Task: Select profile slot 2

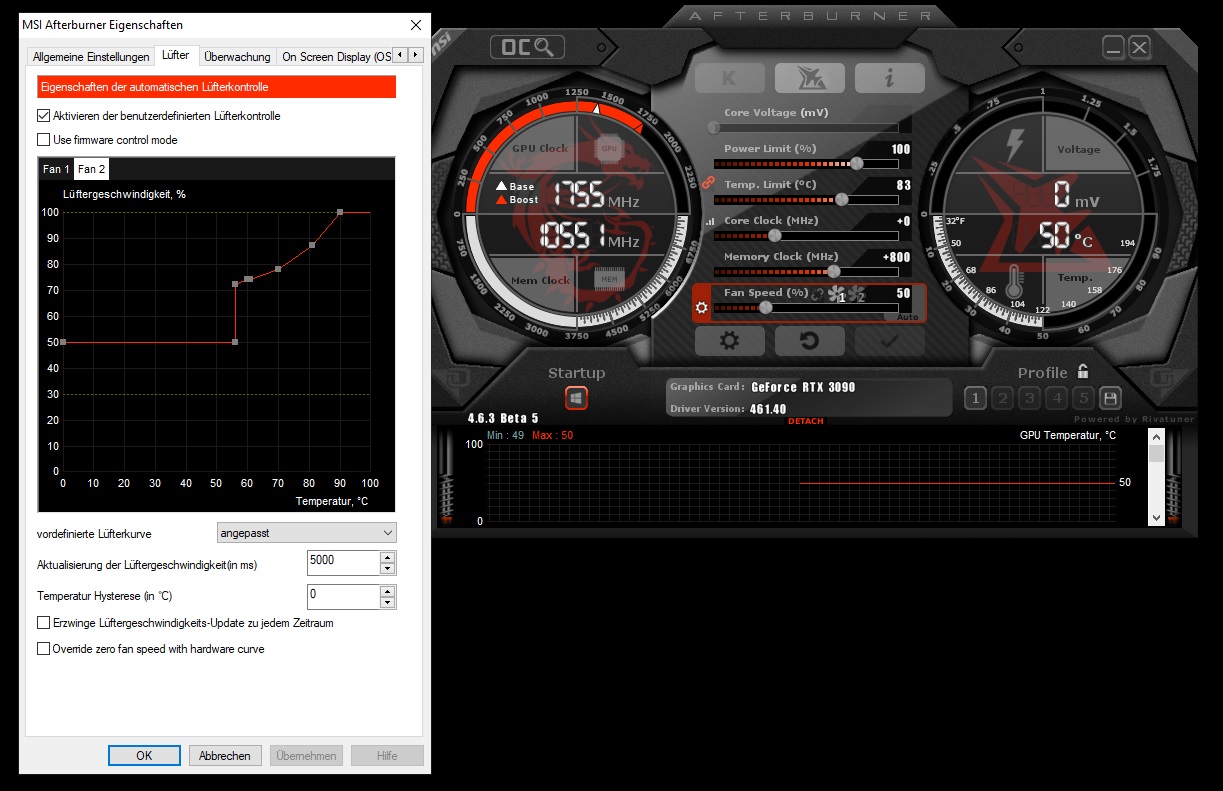Action: pos(1002,398)
